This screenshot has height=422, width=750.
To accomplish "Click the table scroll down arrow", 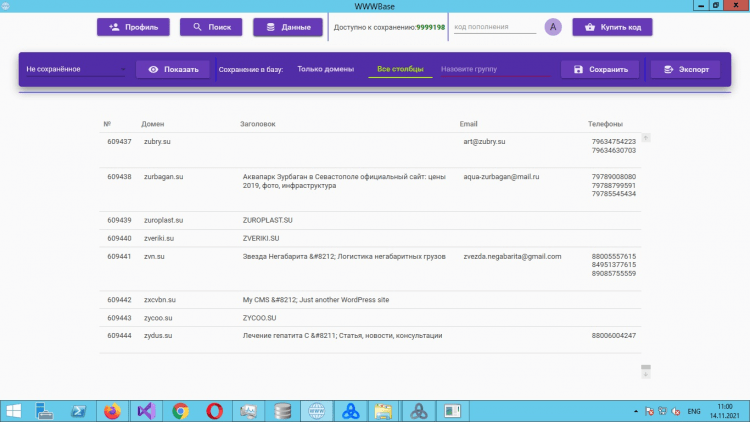I will pyautogui.click(x=646, y=374).
